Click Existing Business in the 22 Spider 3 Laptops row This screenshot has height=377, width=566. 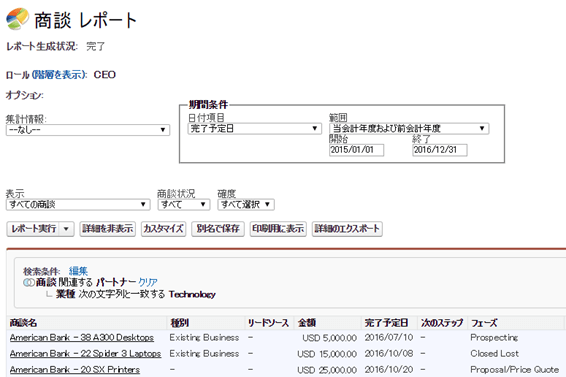[x=204, y=354]
